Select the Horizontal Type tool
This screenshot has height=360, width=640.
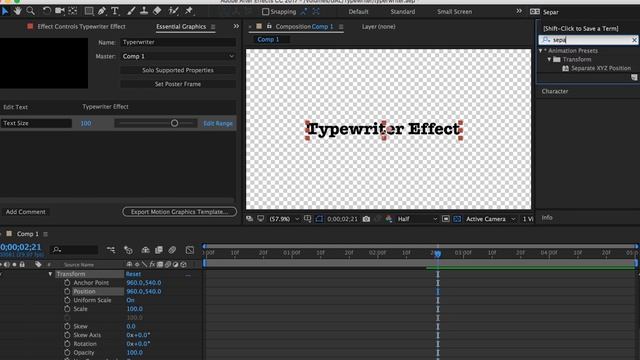click(x=115, y=11)
